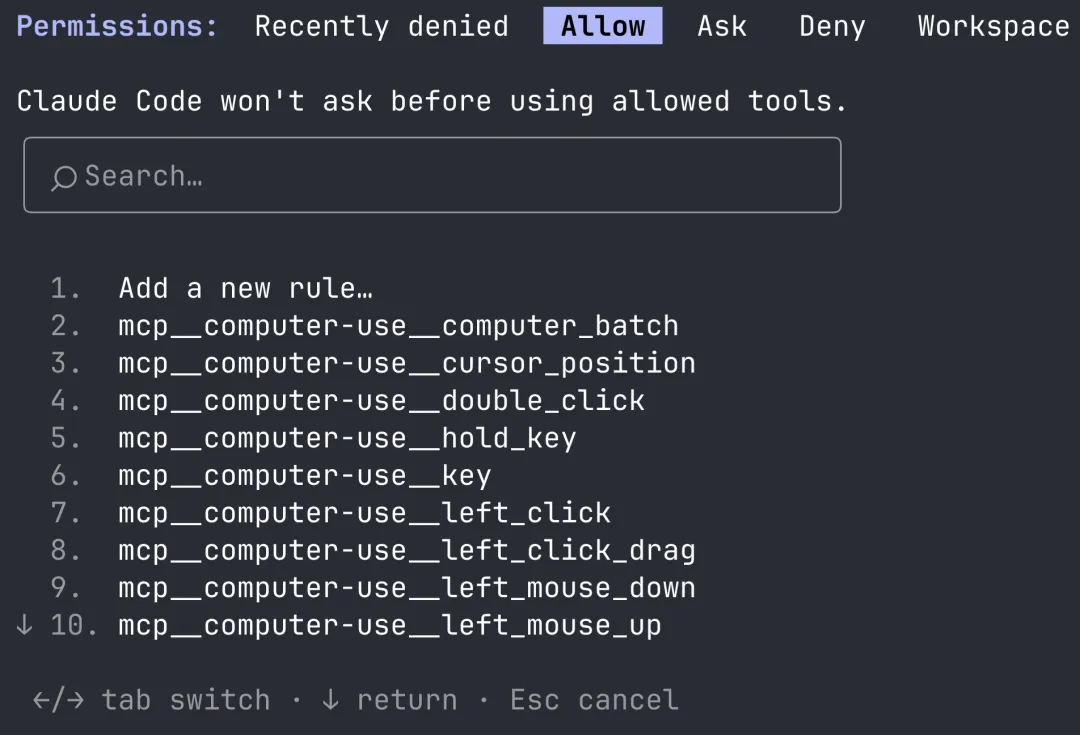The height and width of the screenshot is (735, 1080).
Task: Choose the left_mouse_up rule entry
Action: 389,625
